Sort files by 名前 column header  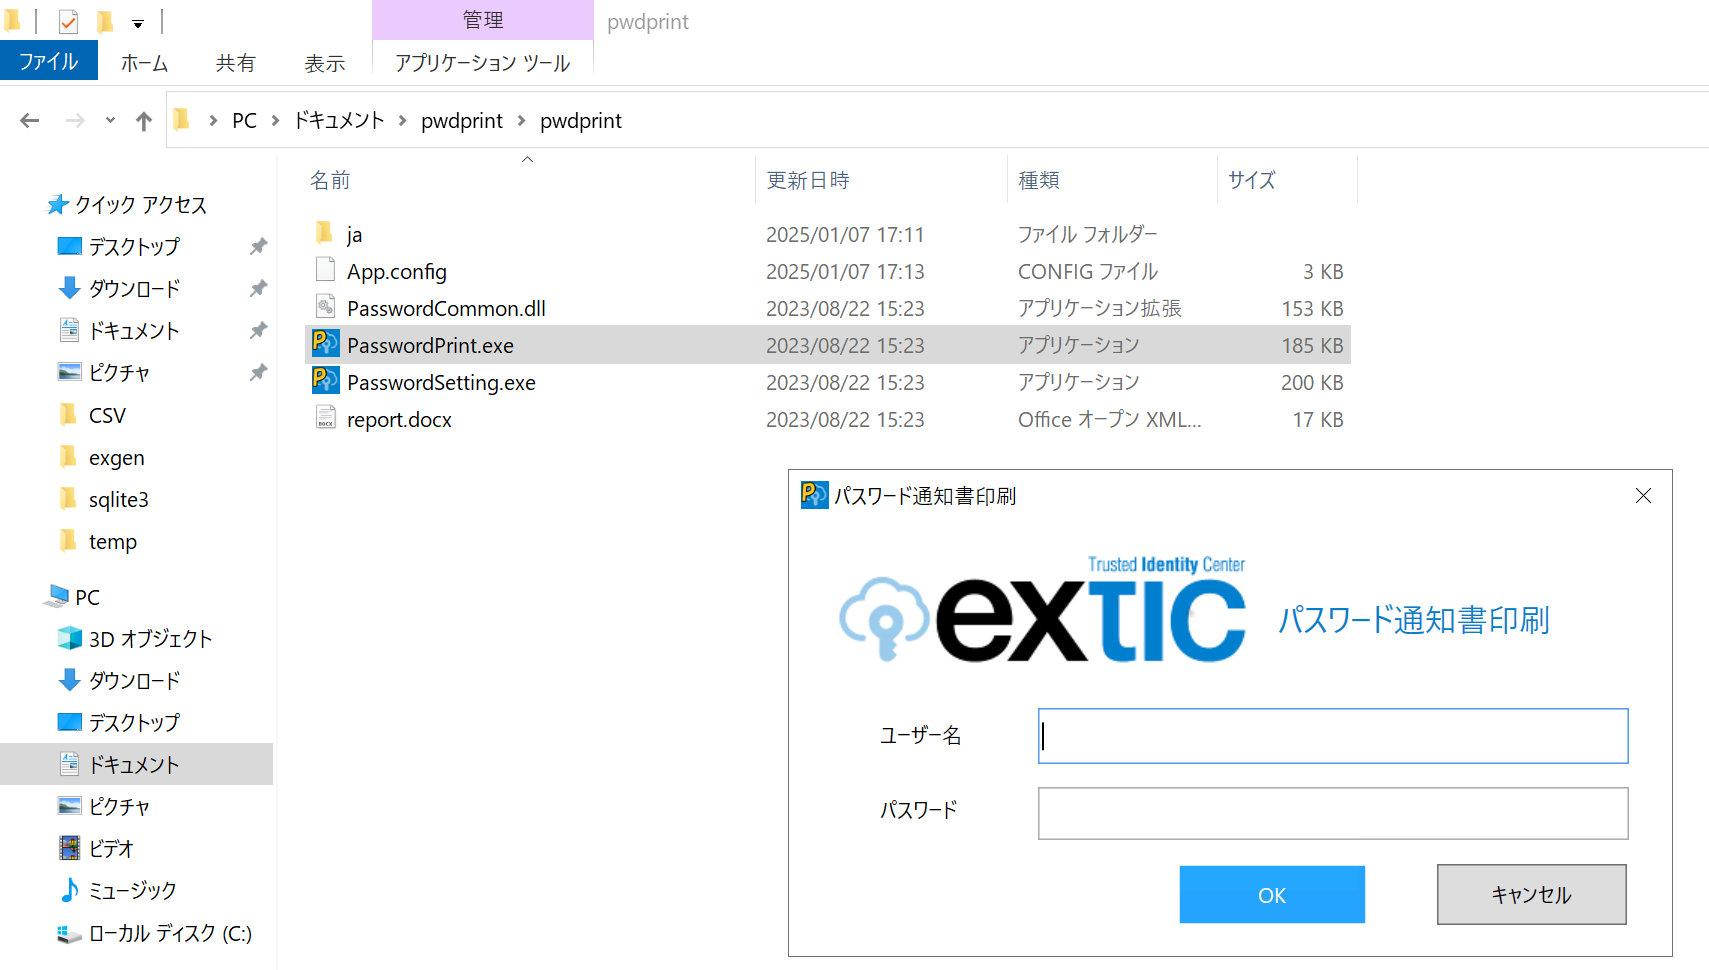(x=330, y=180)
